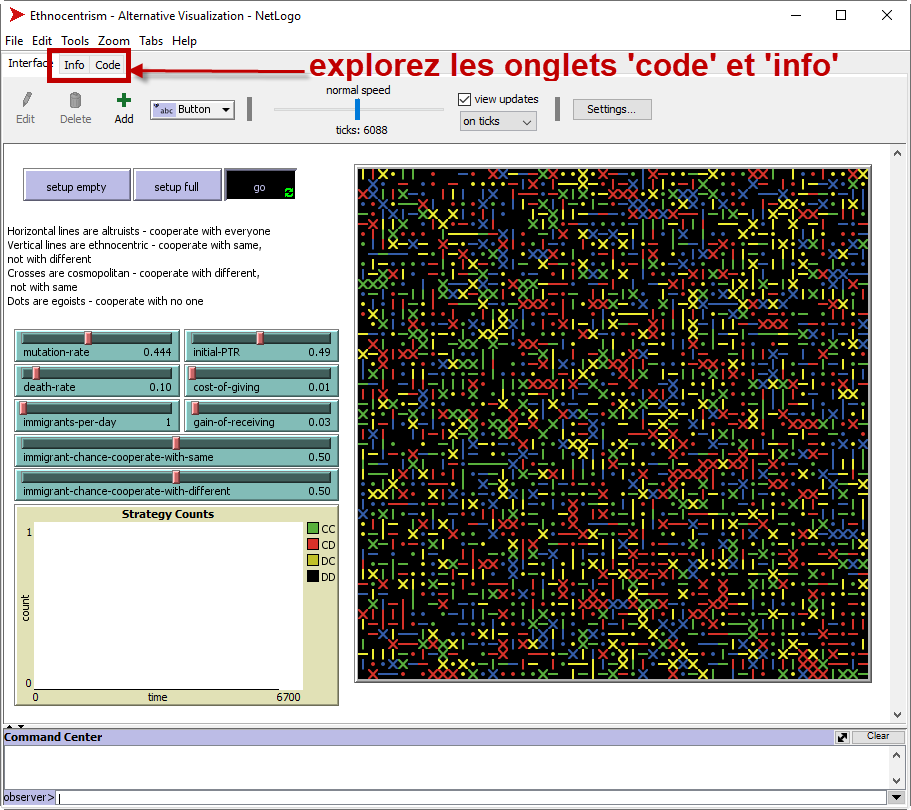Click the mutation-rate slider
Viewport: 911px width, 810px height.
point(97,345)
